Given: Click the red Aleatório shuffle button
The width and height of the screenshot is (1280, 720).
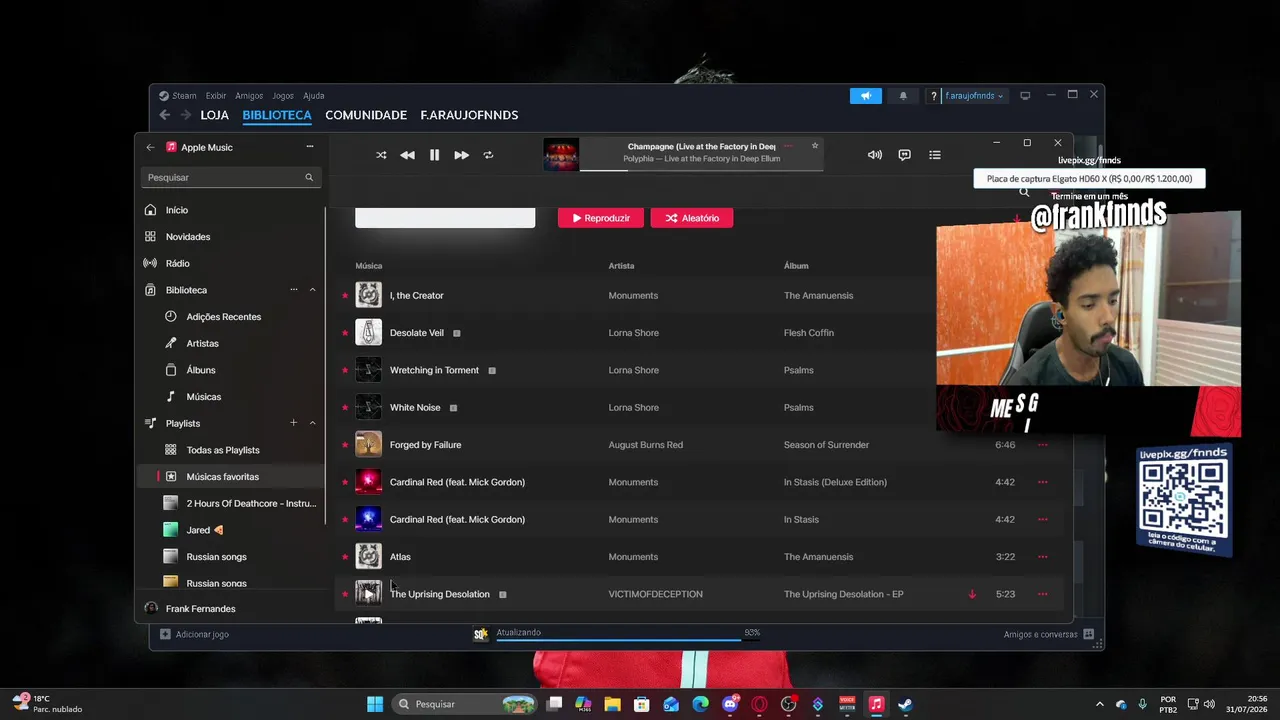Looking at the screenshot, I should [x=692, y=218].
